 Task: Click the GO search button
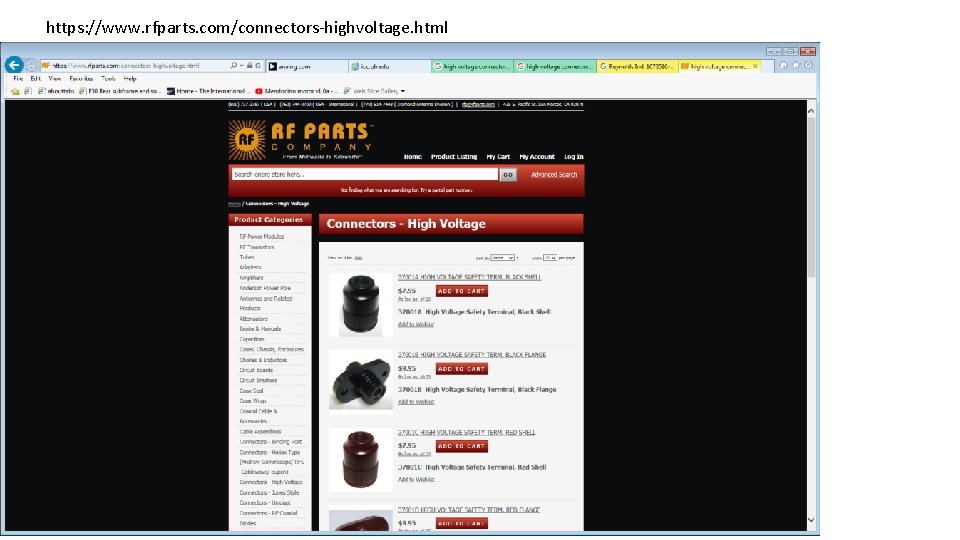(508, 175)
